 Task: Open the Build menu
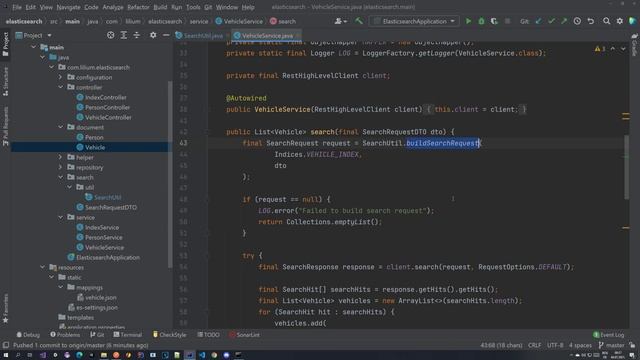[x=160, y=7]
